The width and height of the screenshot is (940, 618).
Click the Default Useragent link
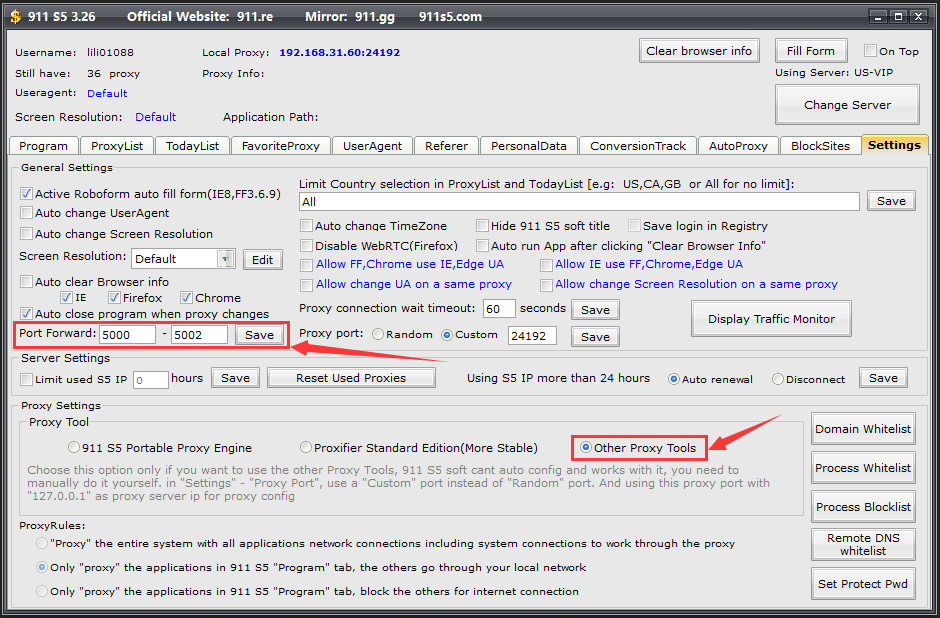pos(107,93)
